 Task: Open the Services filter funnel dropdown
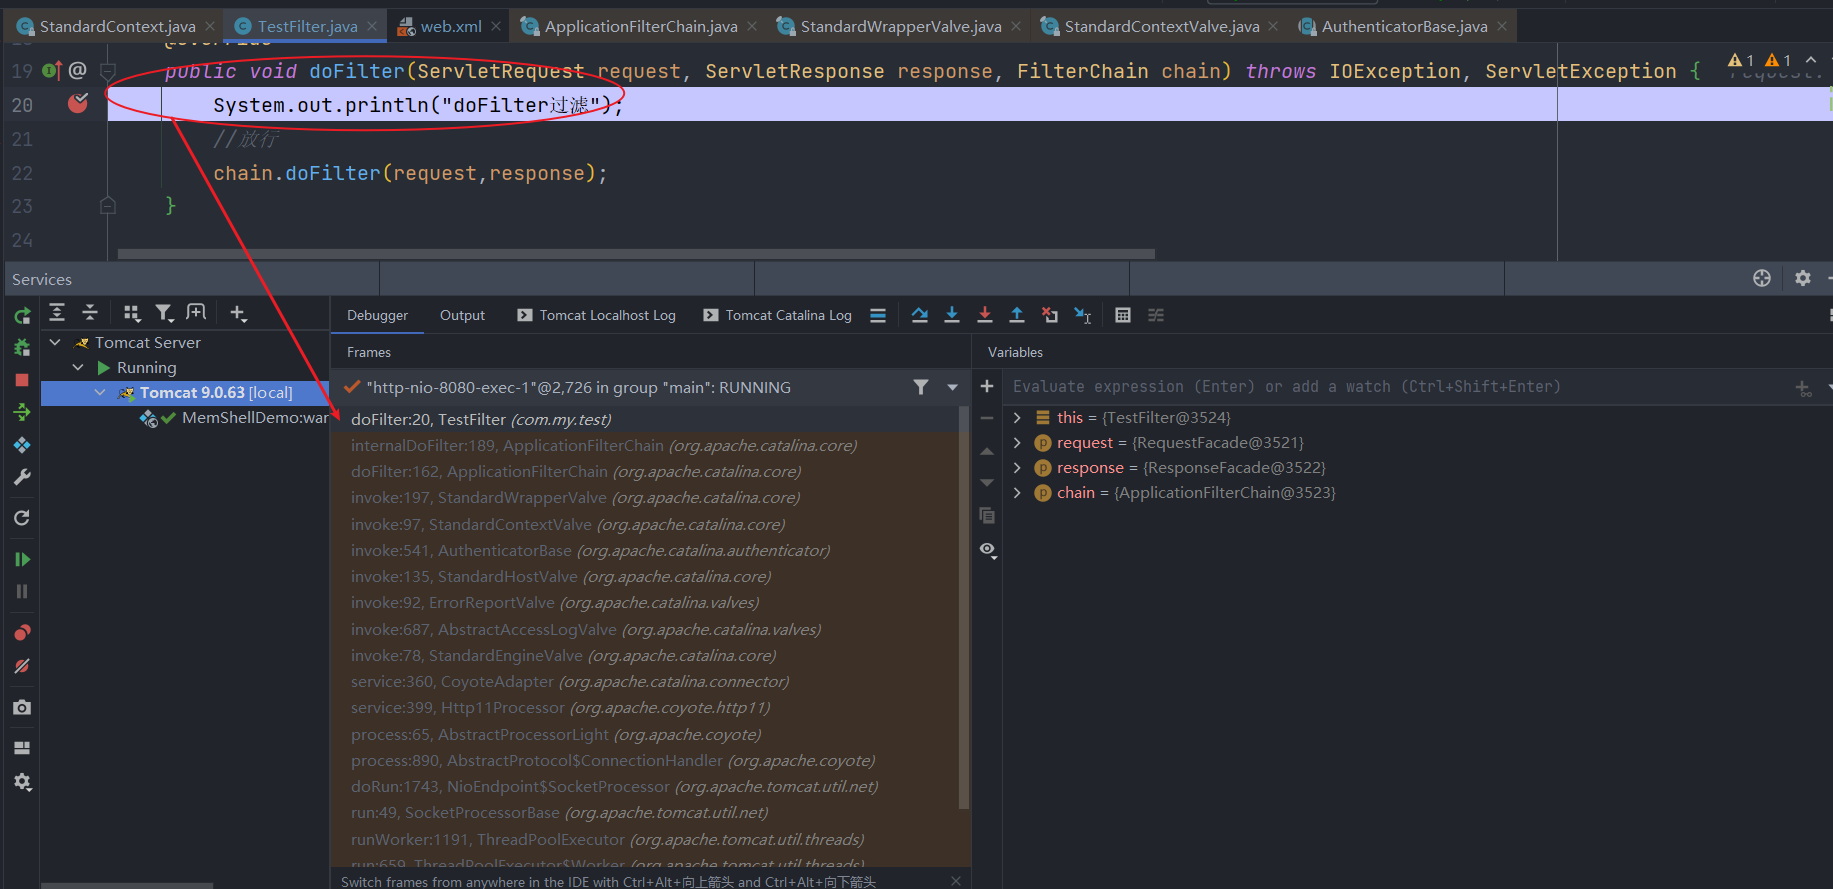pyautogui.click(x=164, y=313)
